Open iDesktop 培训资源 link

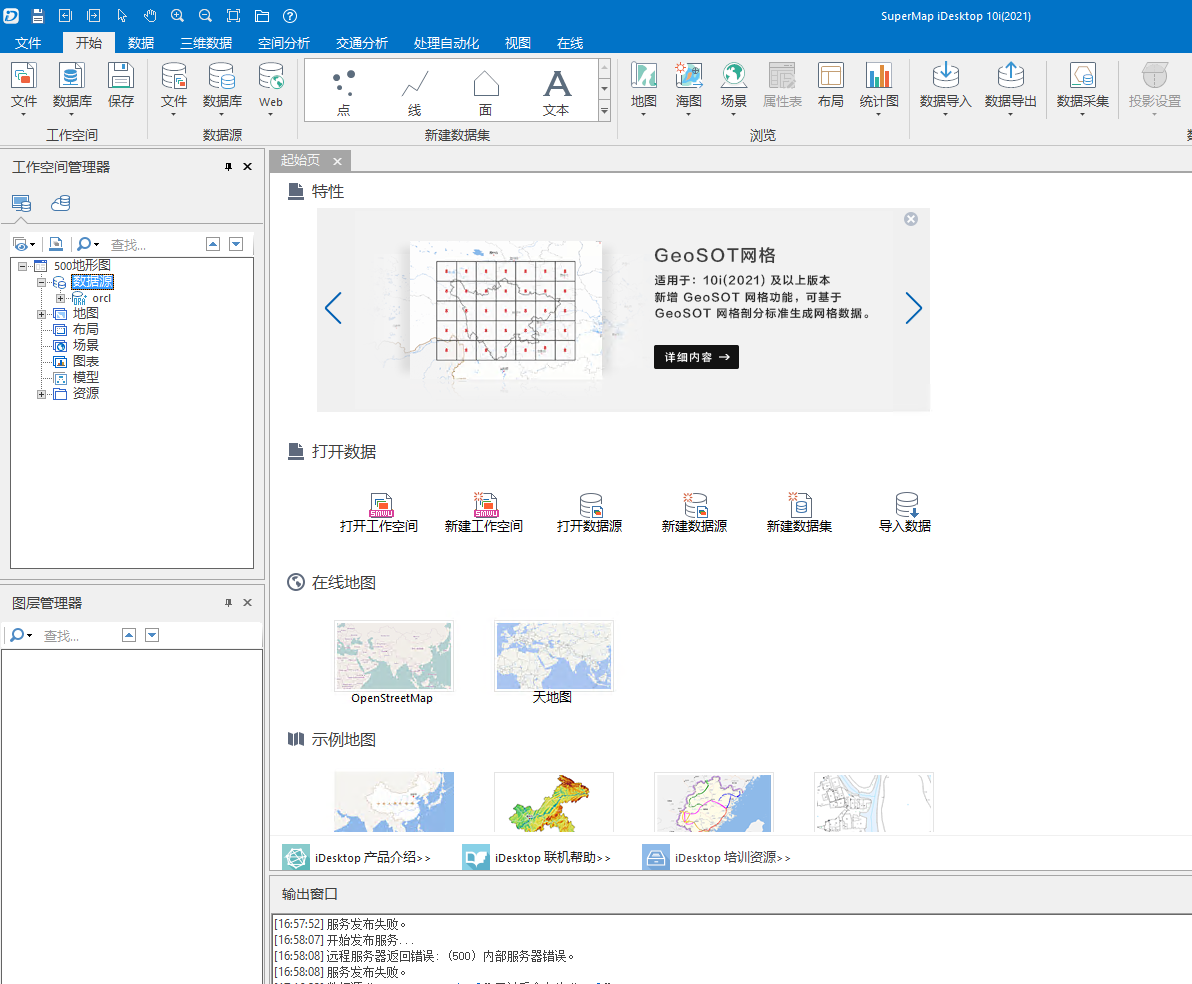click(717, 857)
